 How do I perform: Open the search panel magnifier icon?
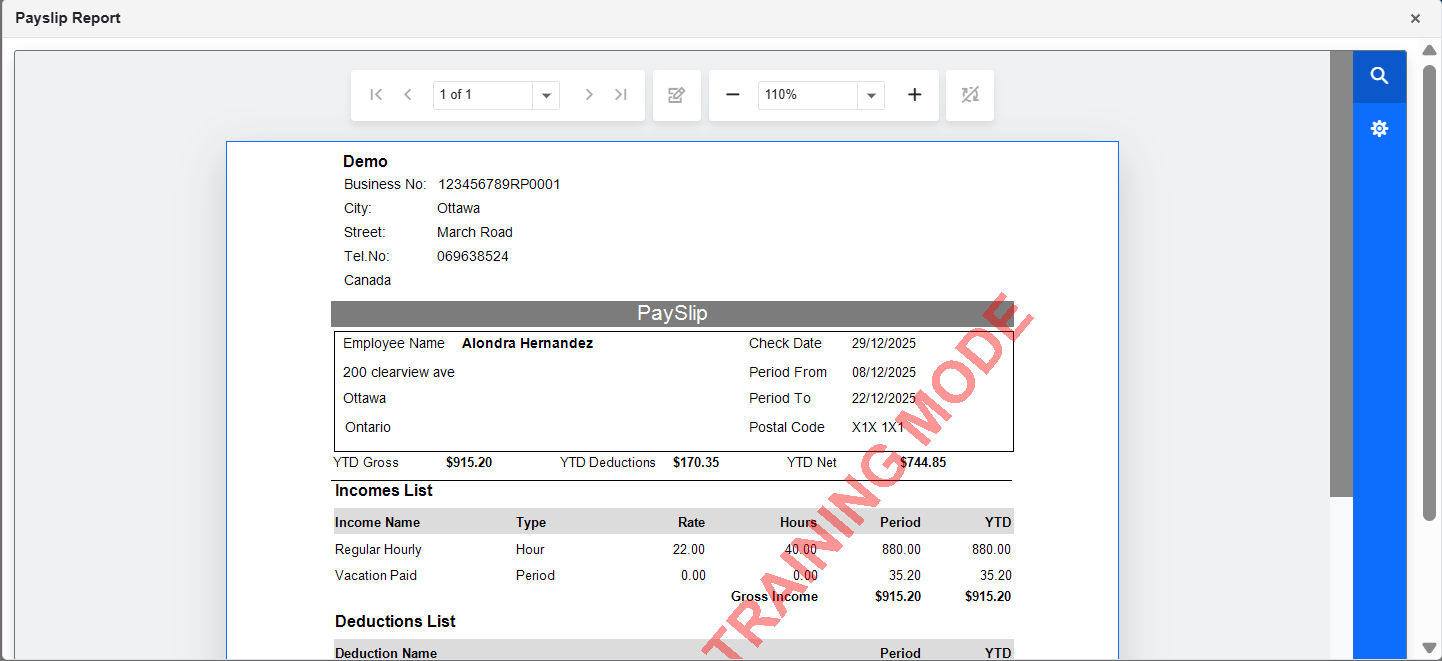coord(1379,76)
